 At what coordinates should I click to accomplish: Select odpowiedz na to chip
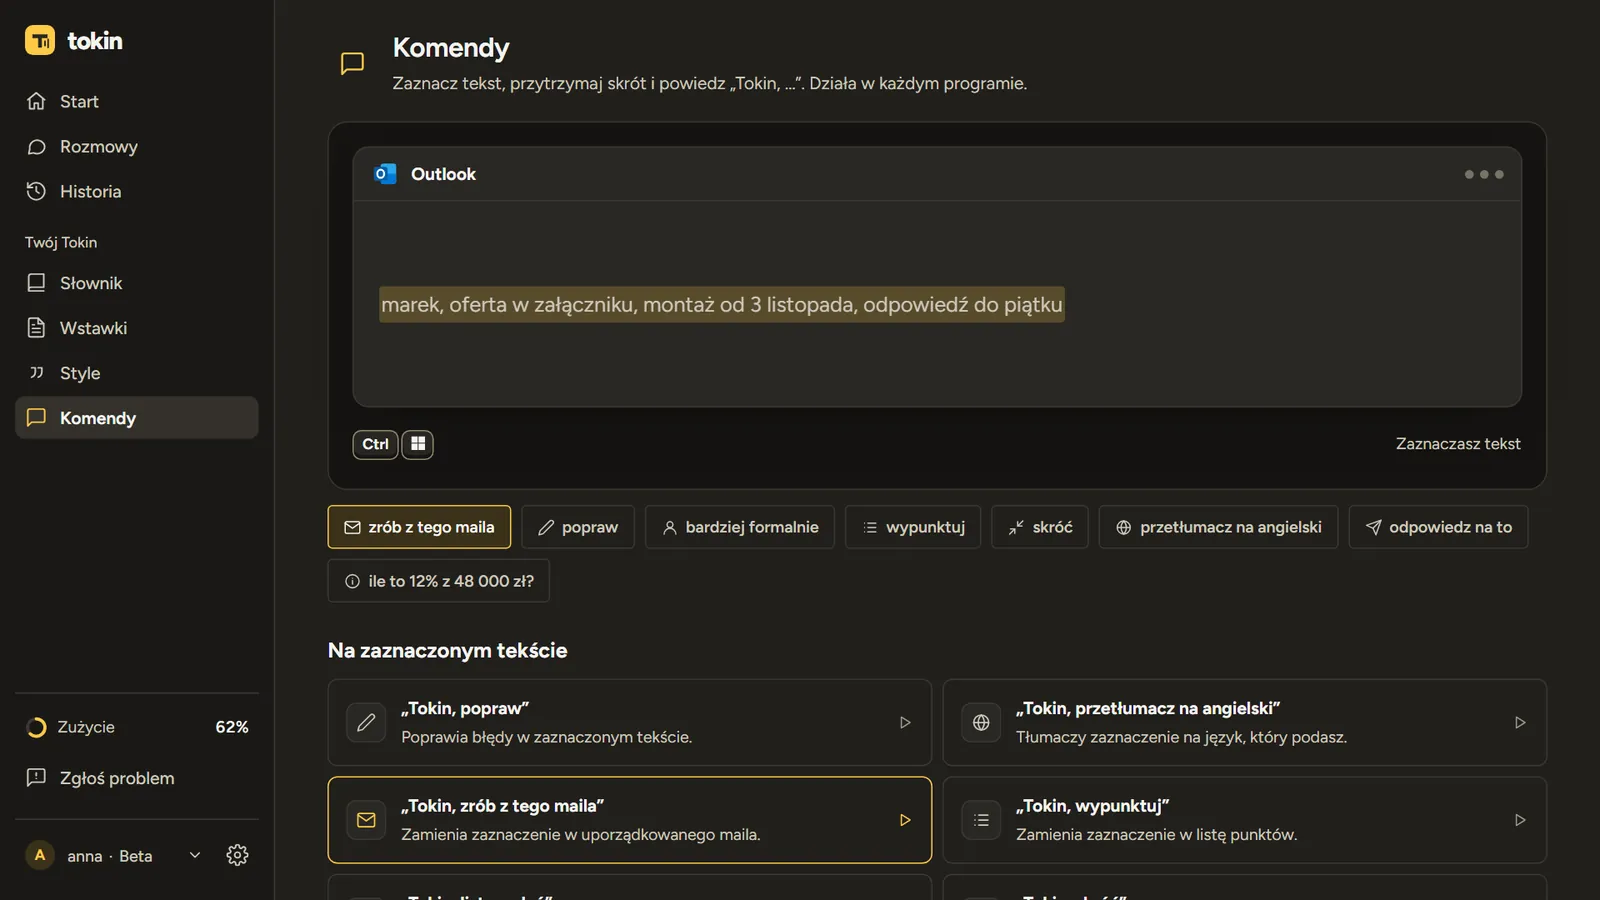pos(1438,527)
